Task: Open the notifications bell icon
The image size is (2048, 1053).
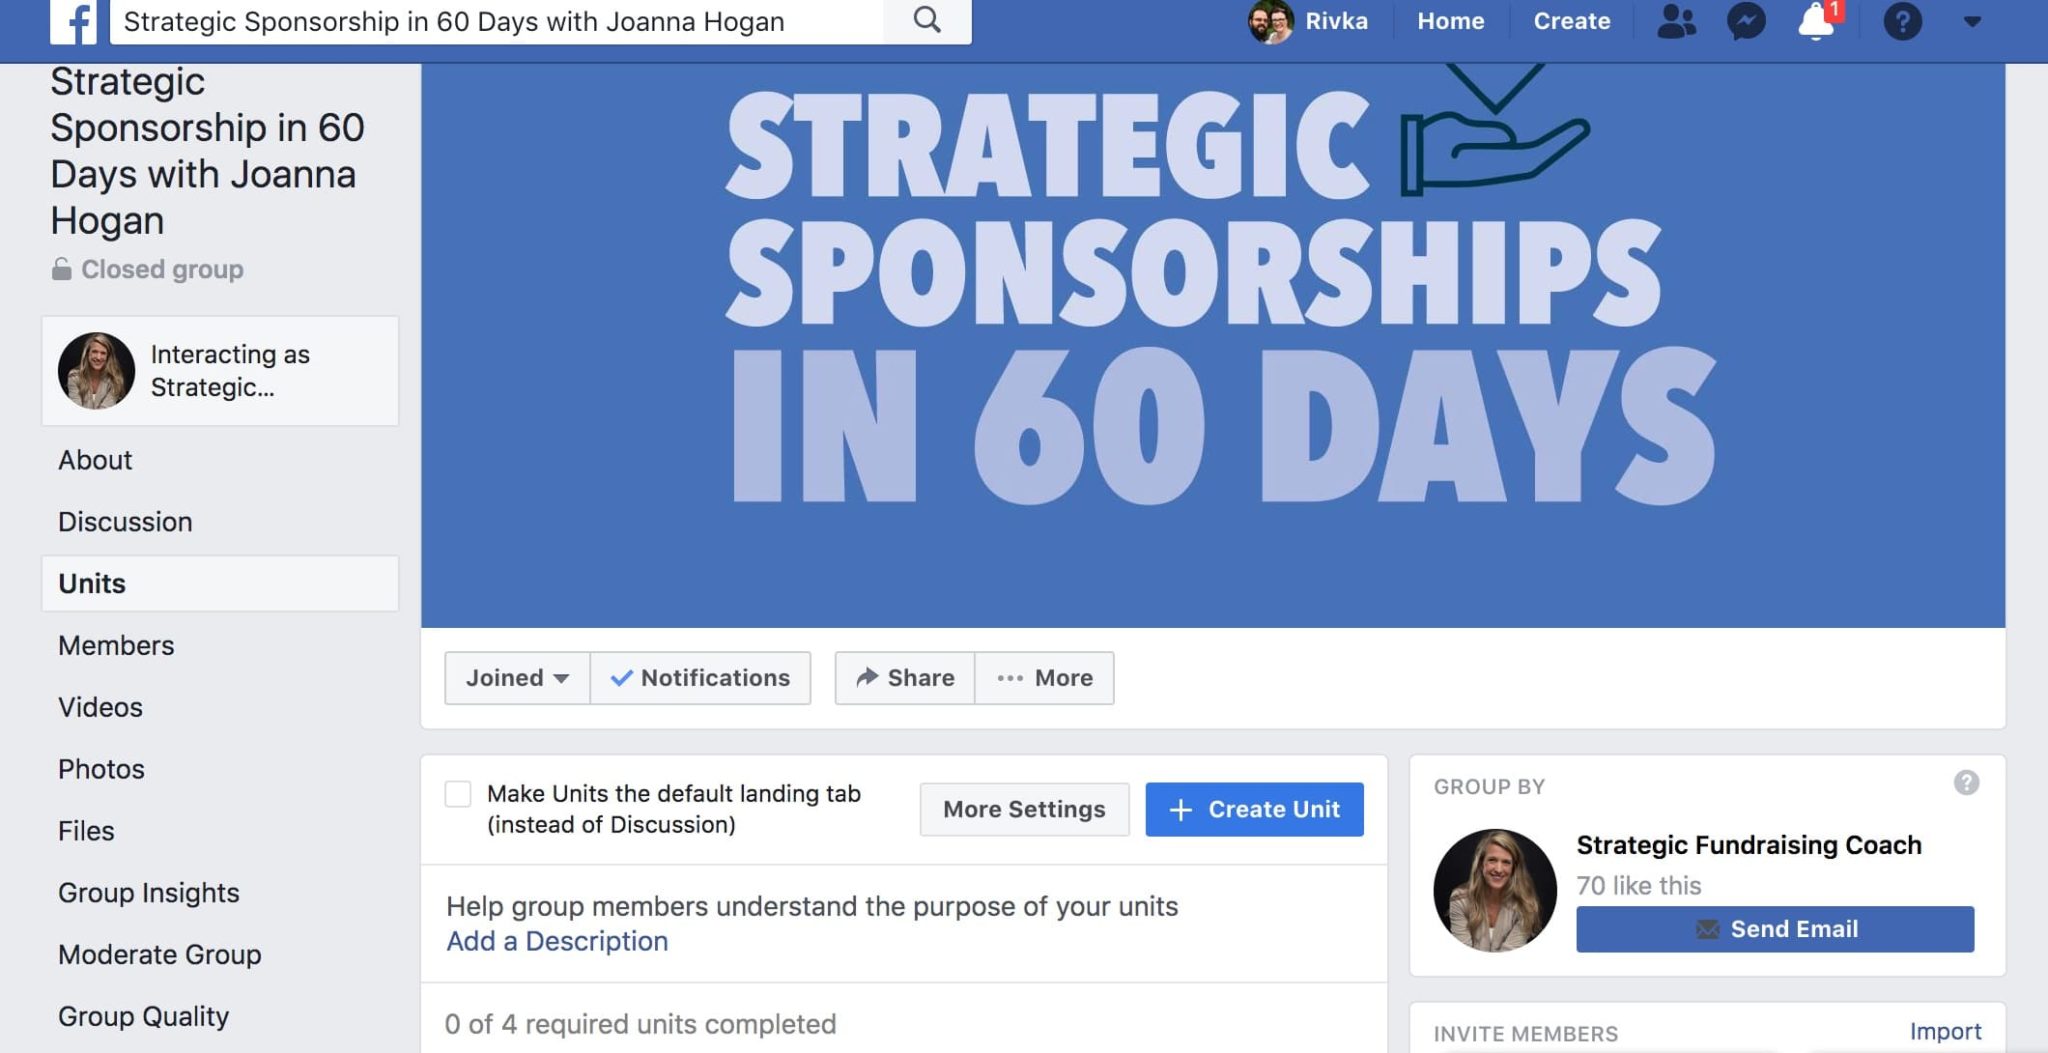Action: (x=1816, y=21)
